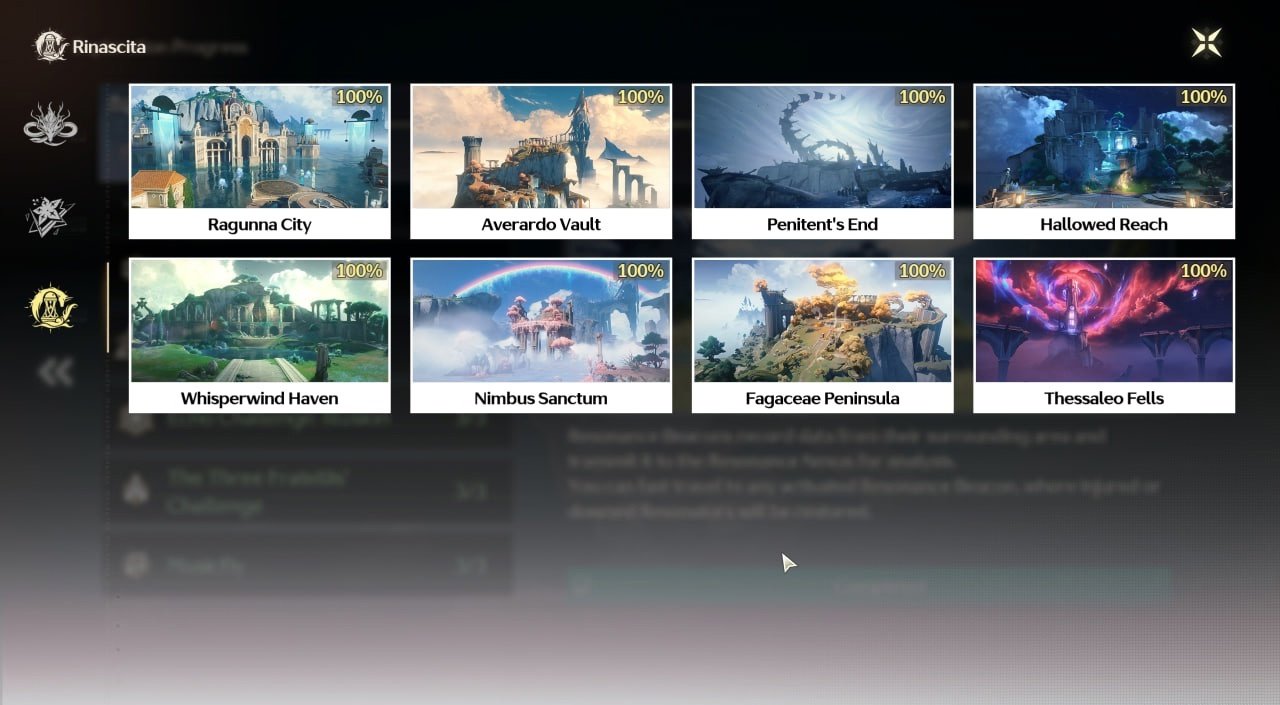Select the golden Rinascita region icon

[x=51, y=307]
